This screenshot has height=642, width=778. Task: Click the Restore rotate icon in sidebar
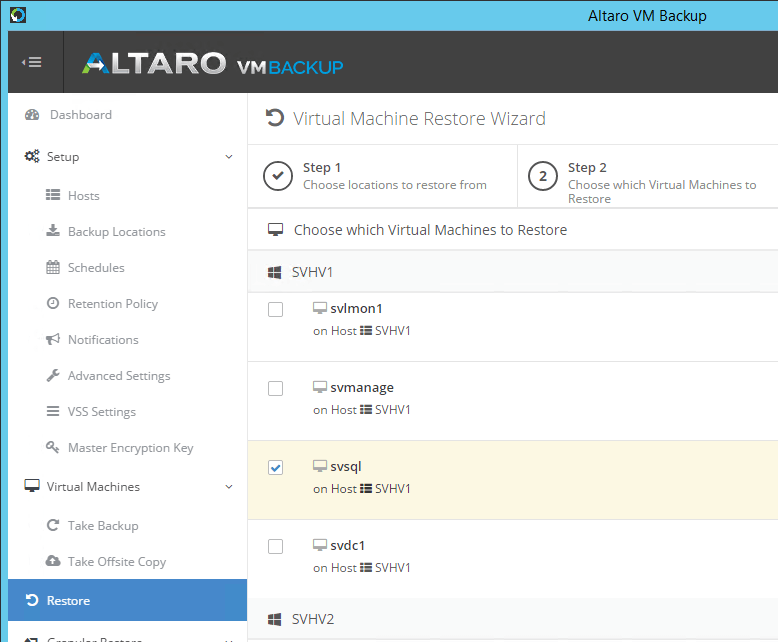click(32, 600)
